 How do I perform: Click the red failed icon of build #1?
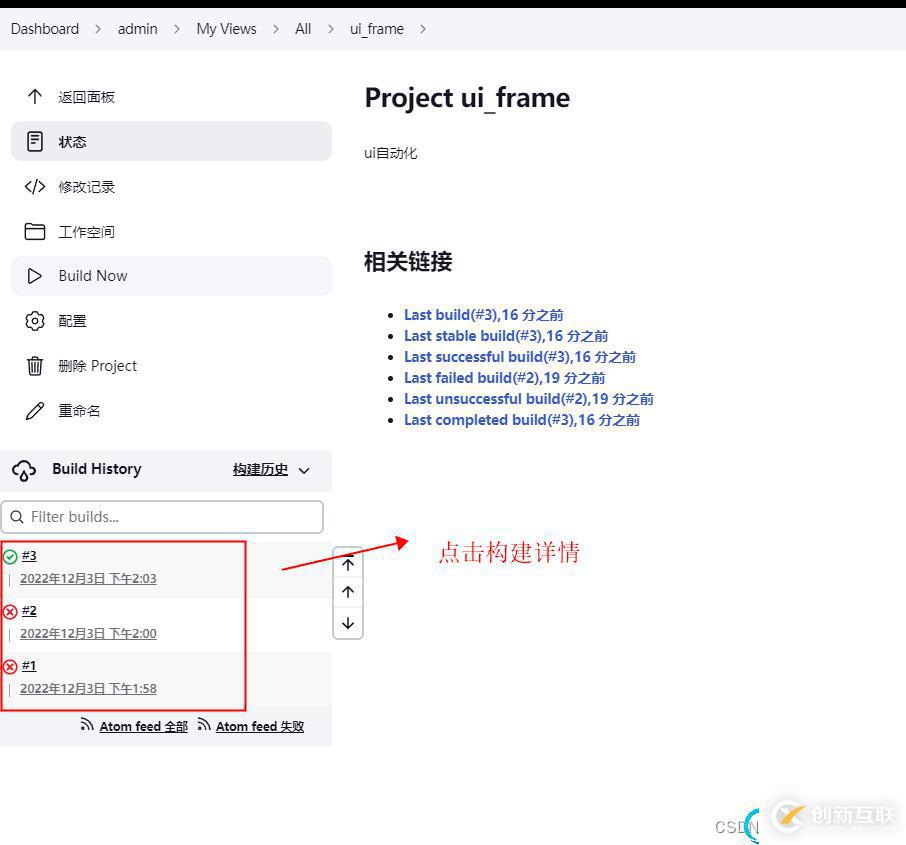pyautogui.click(x=10, y=667)
